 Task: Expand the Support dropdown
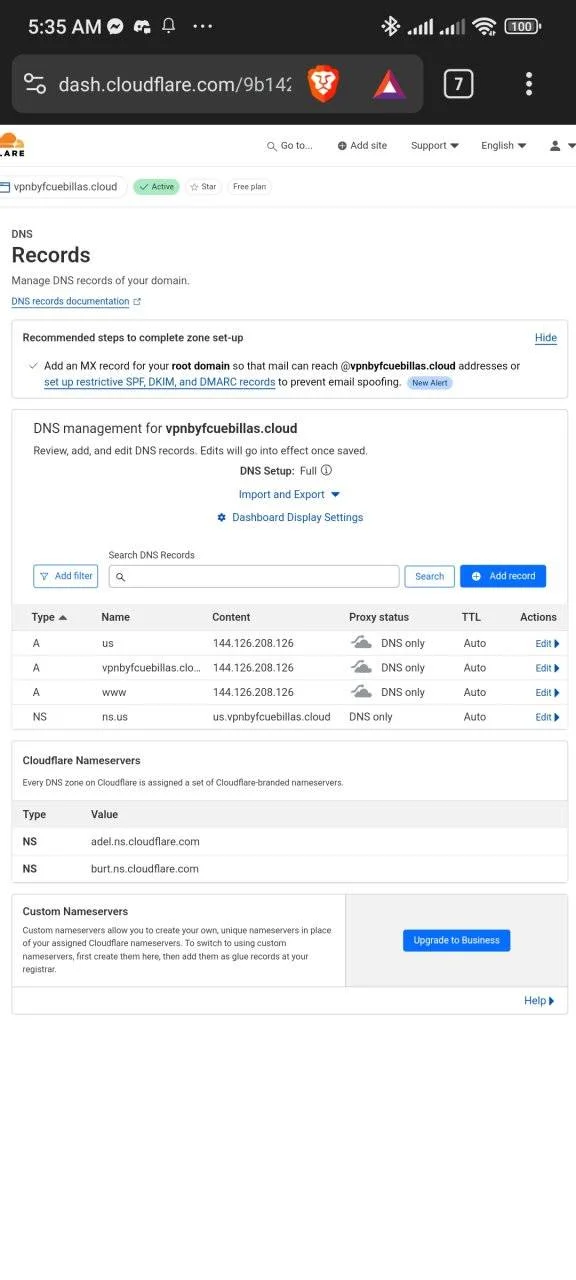point(435,146)
